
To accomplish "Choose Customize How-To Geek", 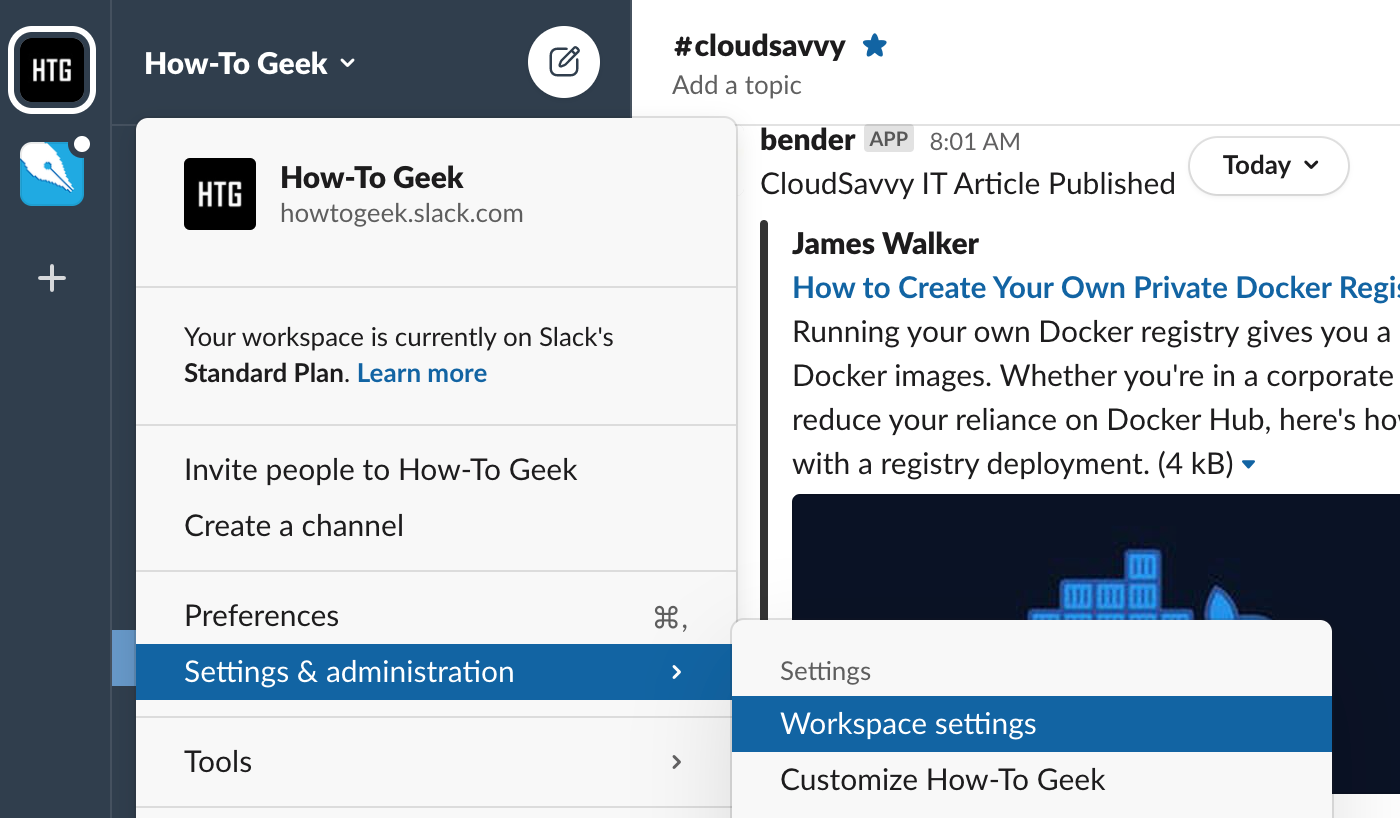I will tap(1032, 780).
